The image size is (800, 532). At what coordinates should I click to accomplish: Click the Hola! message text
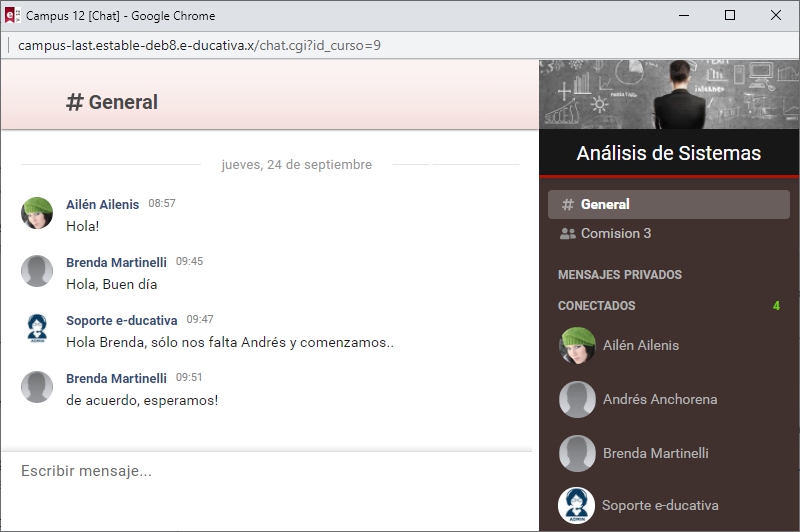[83, 226]
